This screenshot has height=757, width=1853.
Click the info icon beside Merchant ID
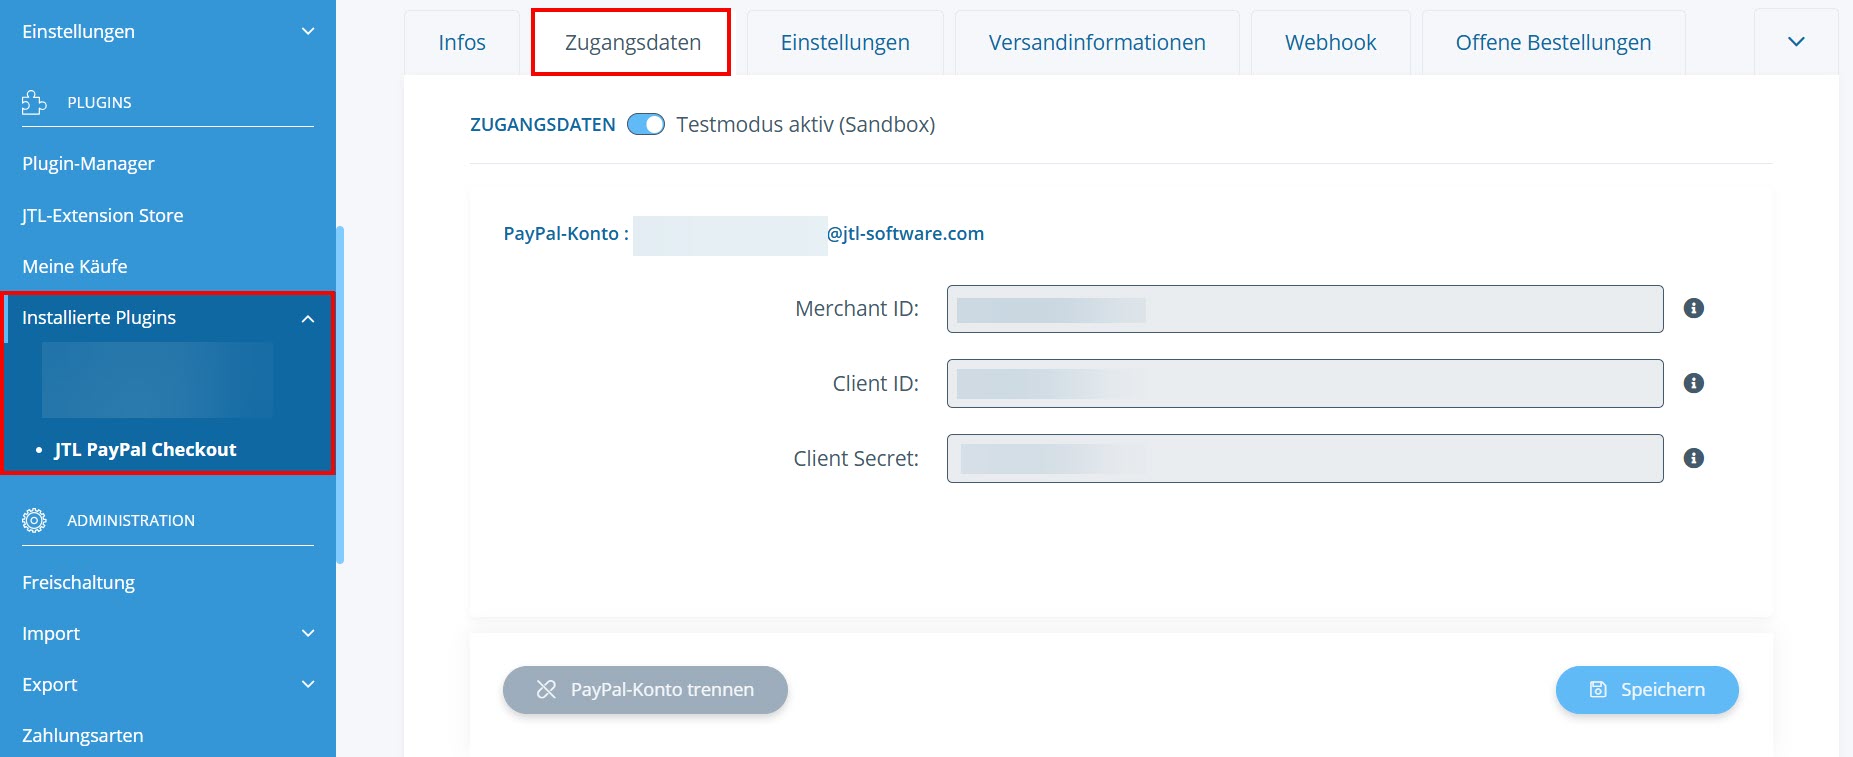coord(1693,308)
